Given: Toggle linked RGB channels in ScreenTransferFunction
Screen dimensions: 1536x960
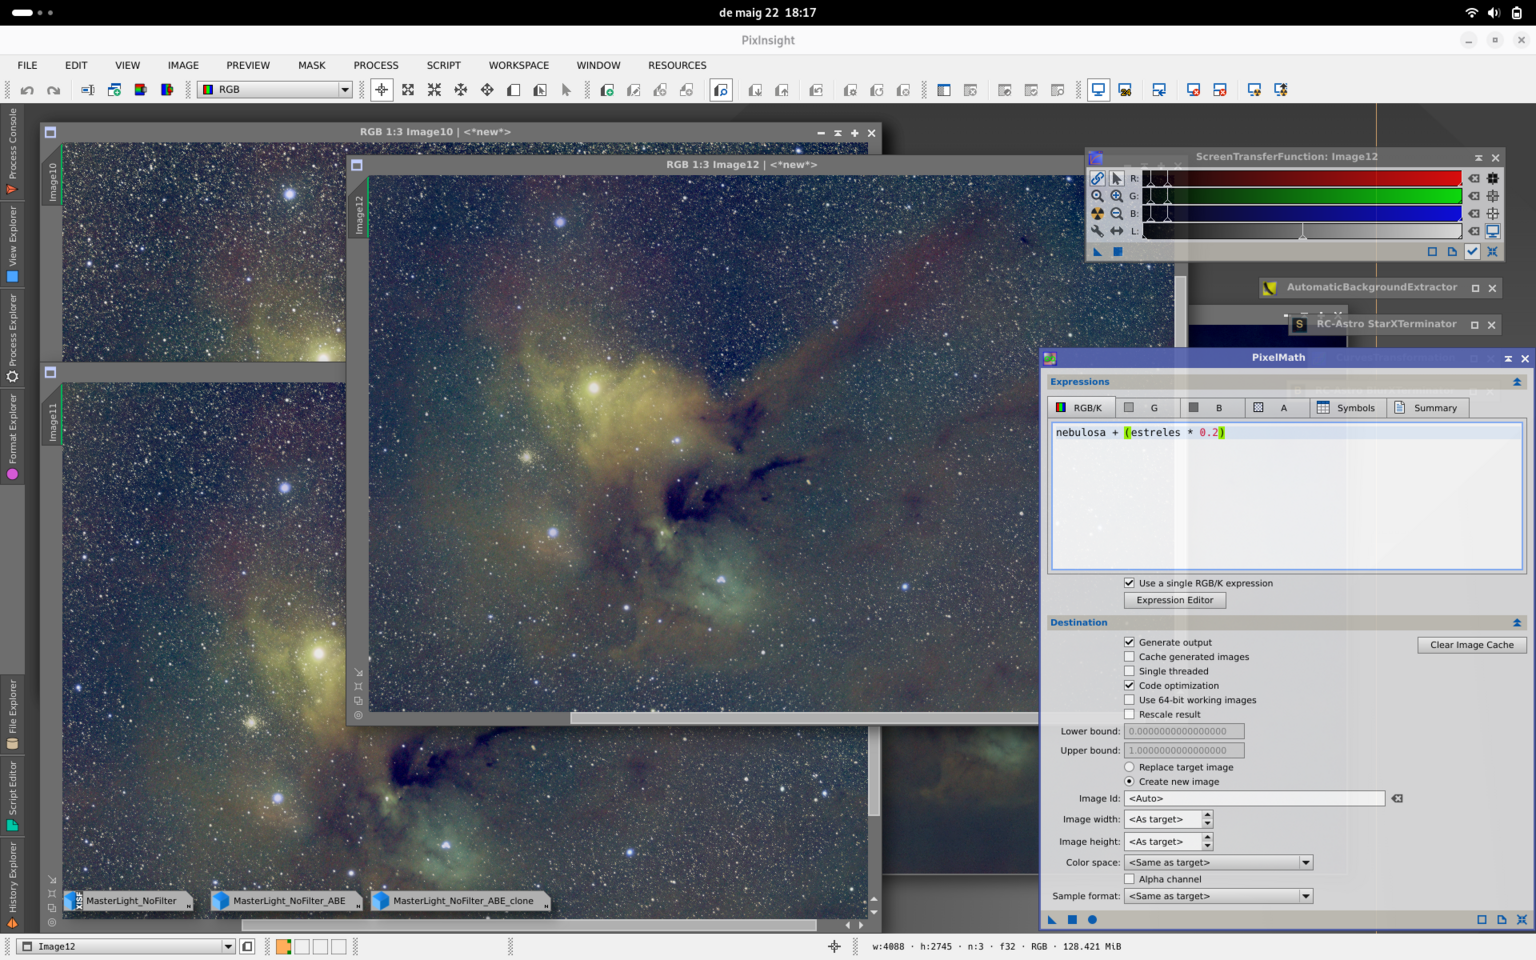Looking at the screenshot, I should (1097, 178).
